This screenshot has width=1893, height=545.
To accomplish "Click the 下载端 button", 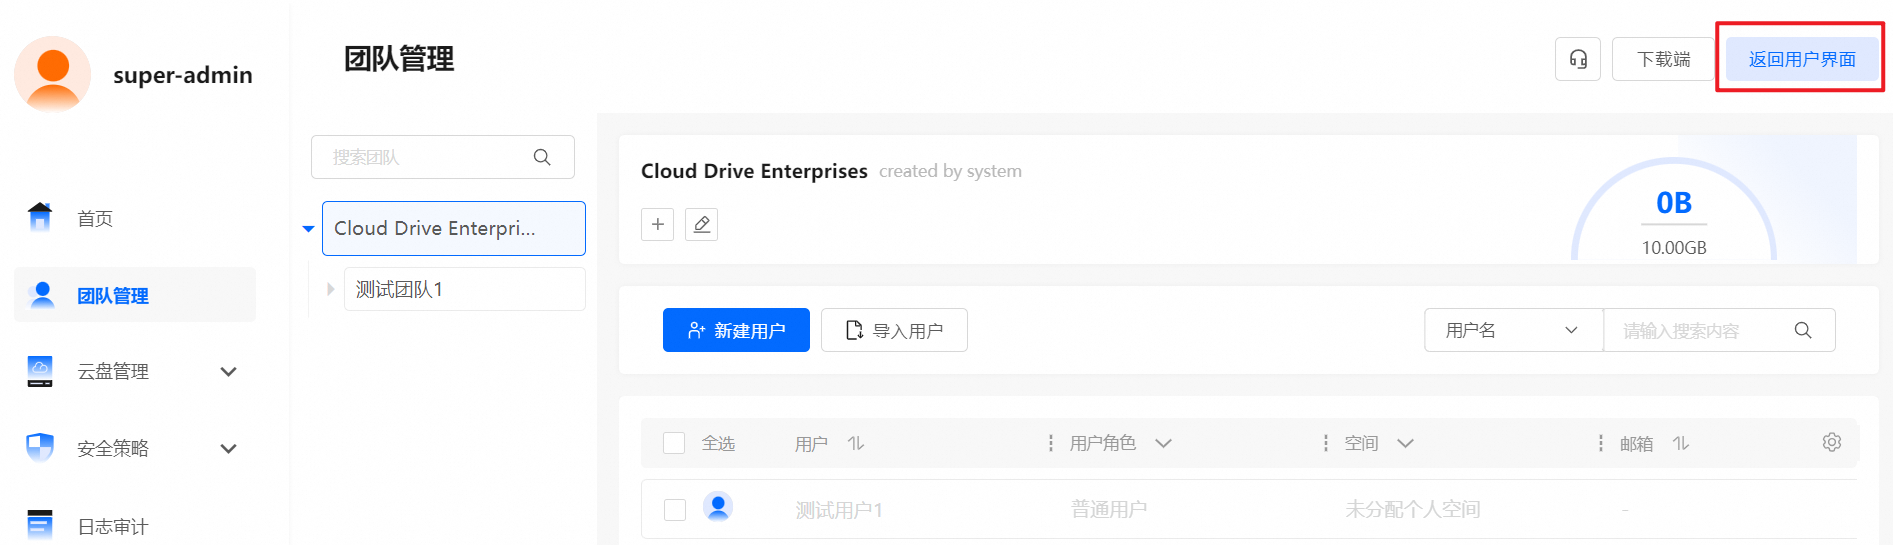I will tap(1663, 59).
